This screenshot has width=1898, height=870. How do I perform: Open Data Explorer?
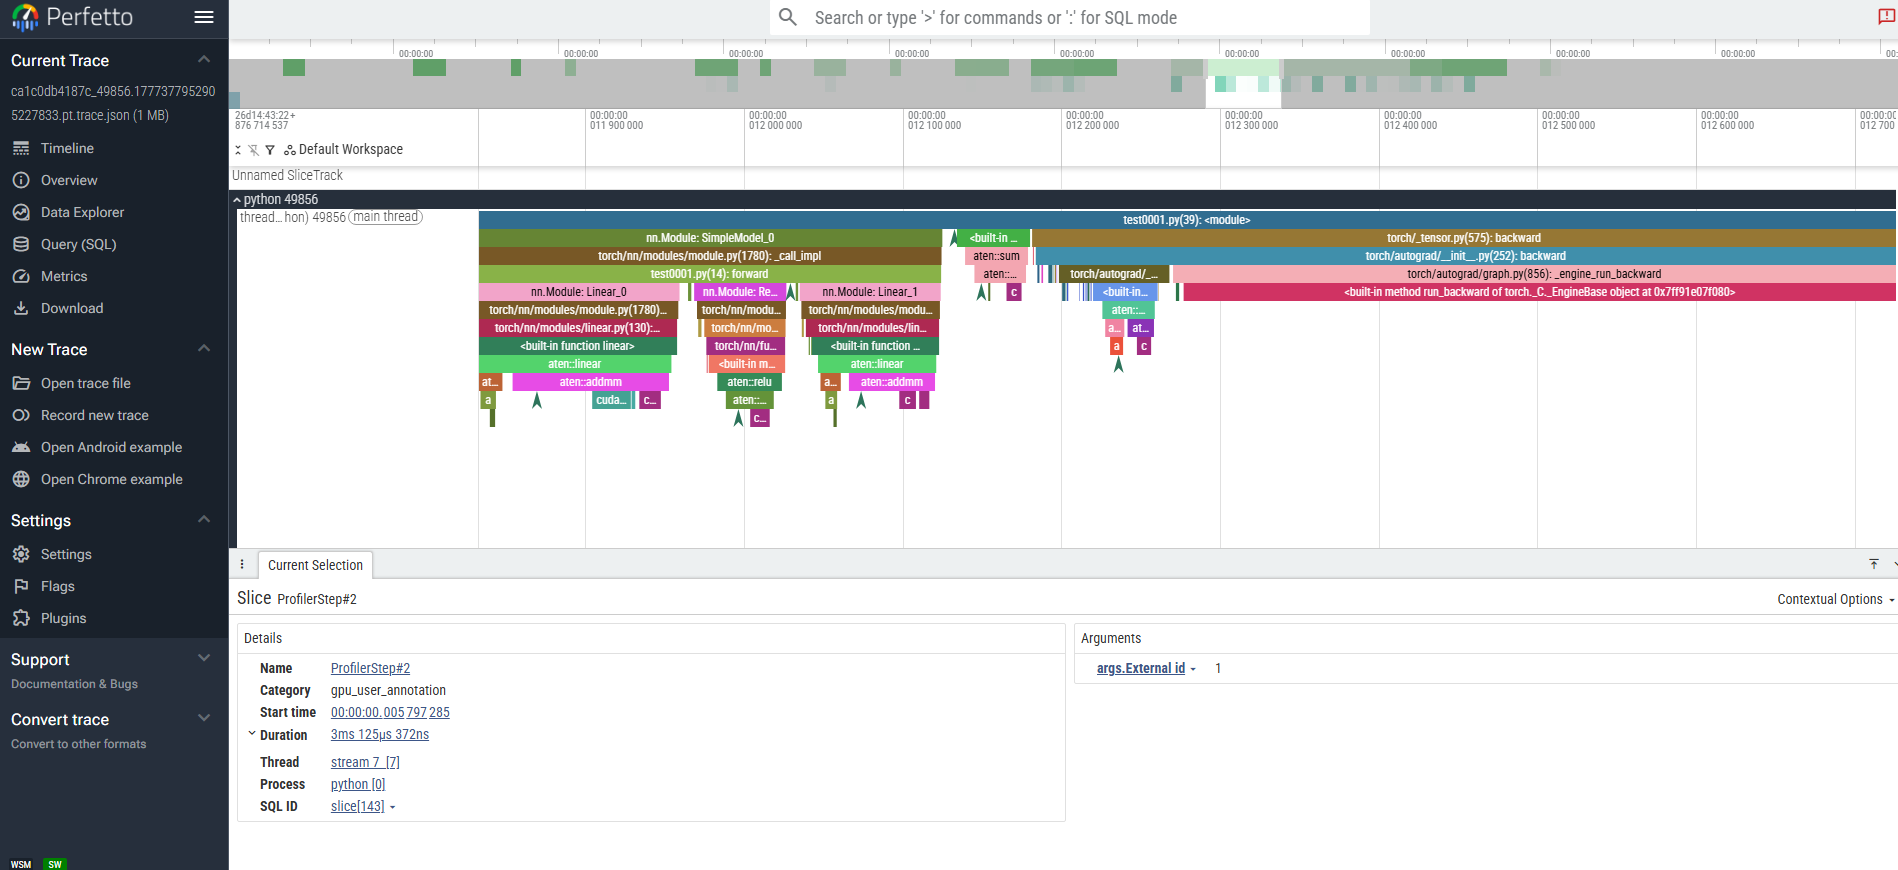click(83, 212)
